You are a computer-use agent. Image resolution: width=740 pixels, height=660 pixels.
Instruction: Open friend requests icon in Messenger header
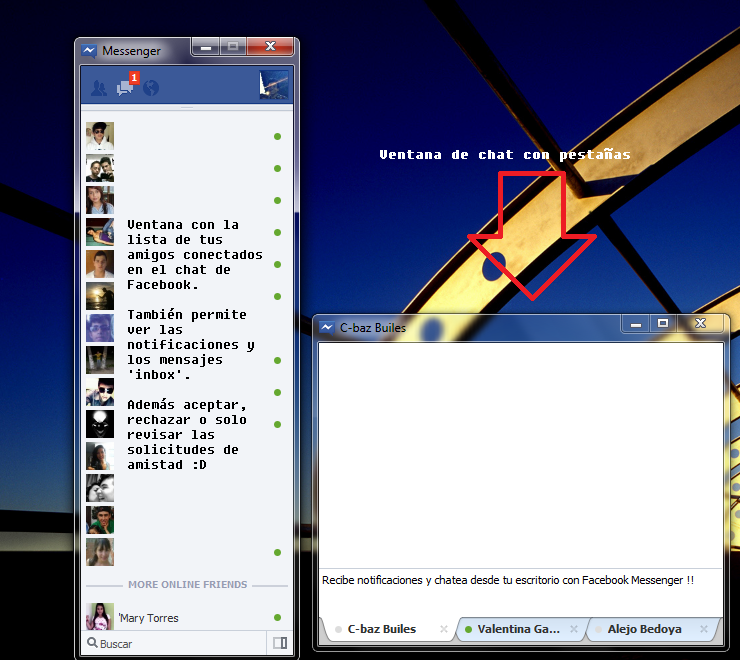click(99, 88)
